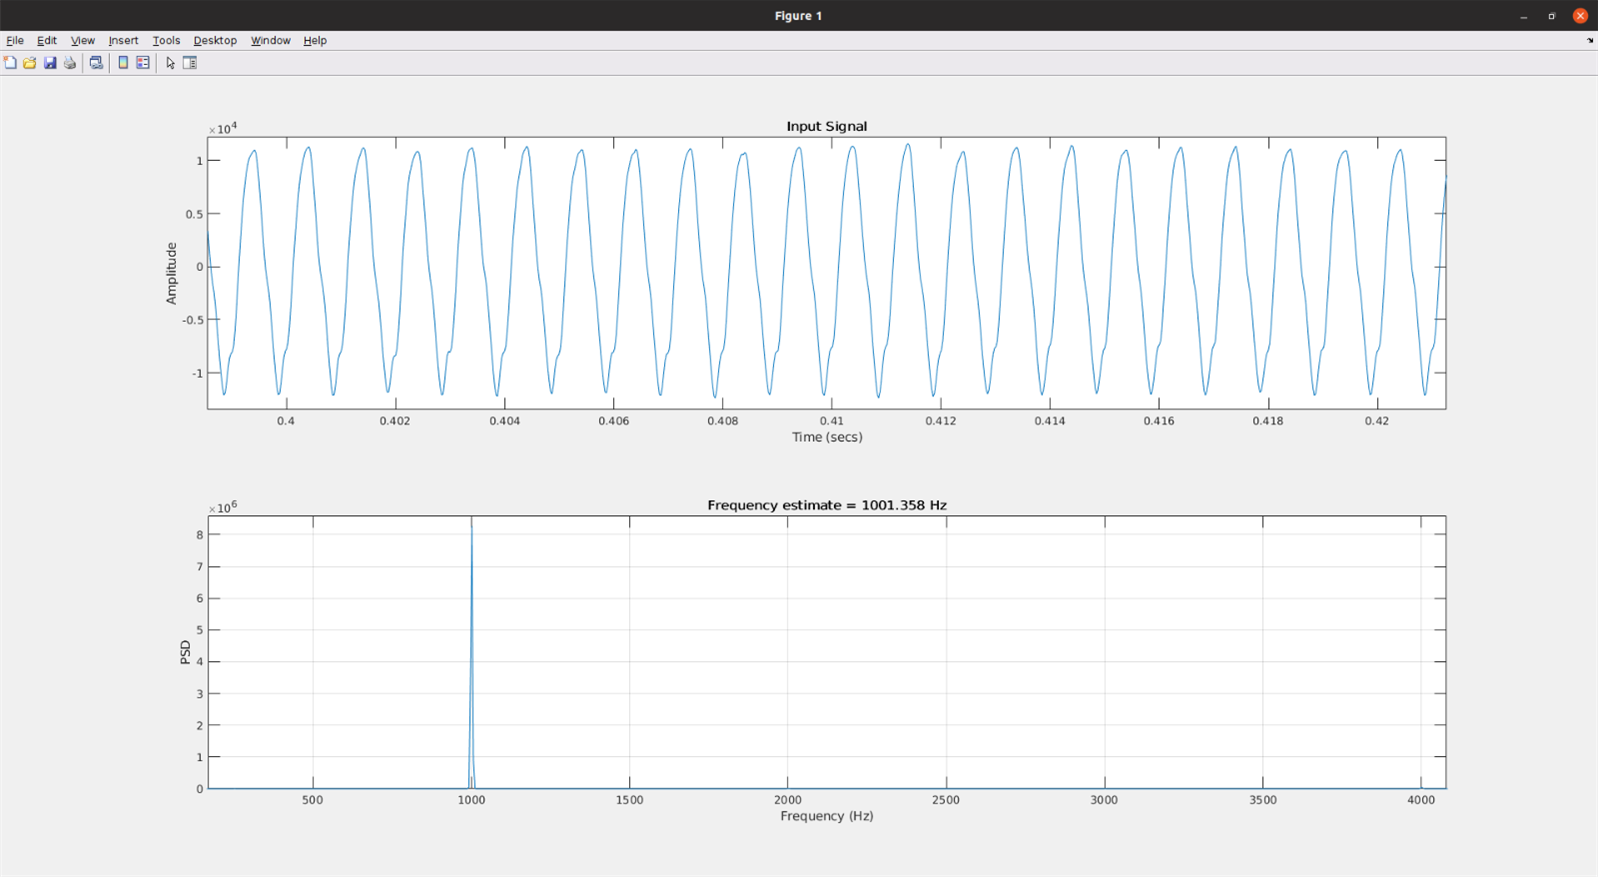The width and height of the screenshot is (1598, 877).
Task: Open the Help menu
Action: click(315, 41)
